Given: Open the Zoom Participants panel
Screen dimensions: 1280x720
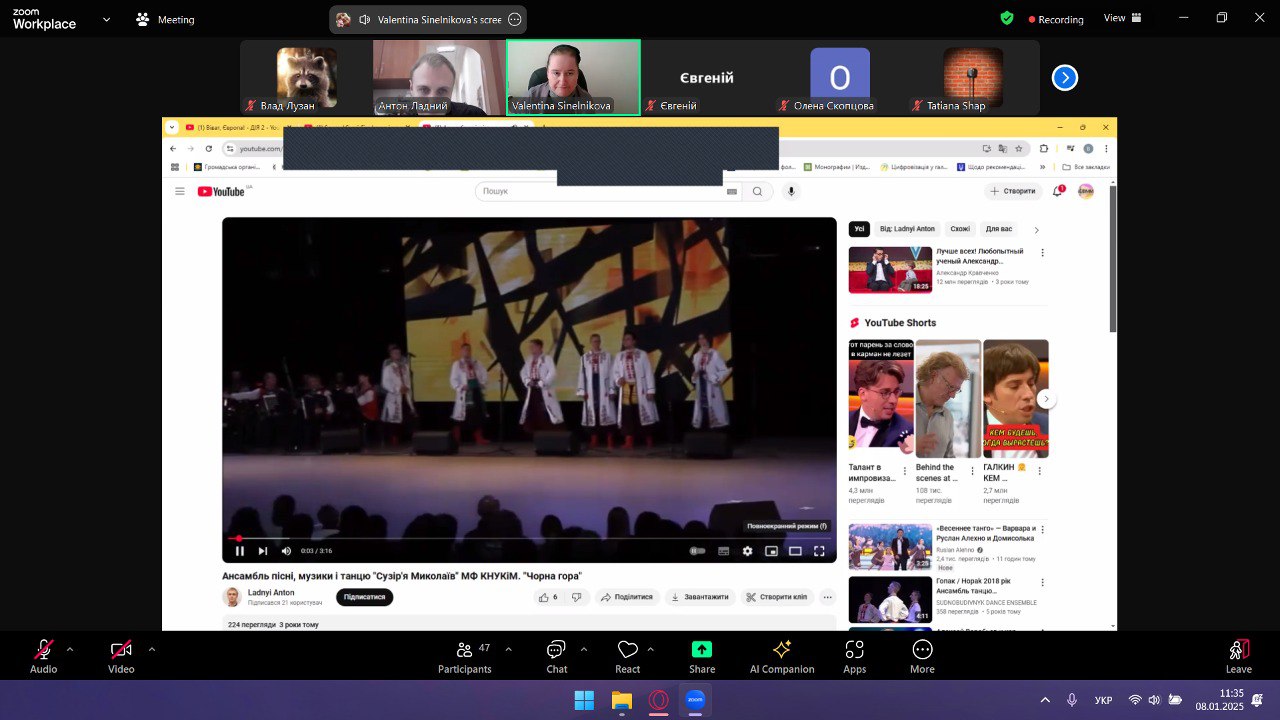Looking at the screenshot, I should tap(465, 657).
